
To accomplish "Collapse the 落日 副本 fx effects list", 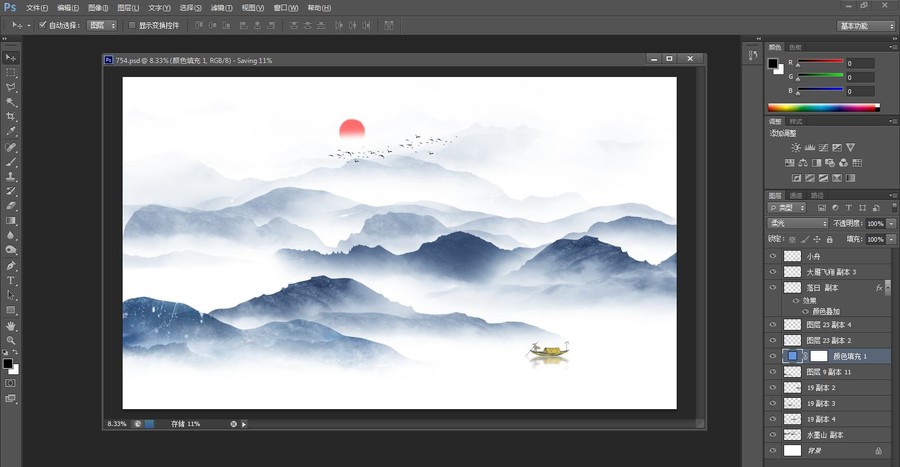I will pyautogui.click(x=889, y=288).
